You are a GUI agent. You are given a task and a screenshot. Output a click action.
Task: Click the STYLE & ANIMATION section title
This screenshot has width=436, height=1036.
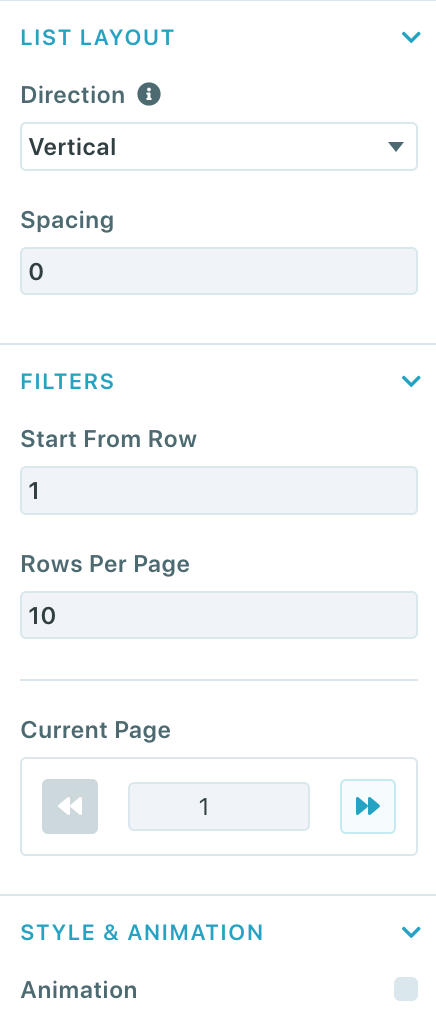click(x=142, y=933)
